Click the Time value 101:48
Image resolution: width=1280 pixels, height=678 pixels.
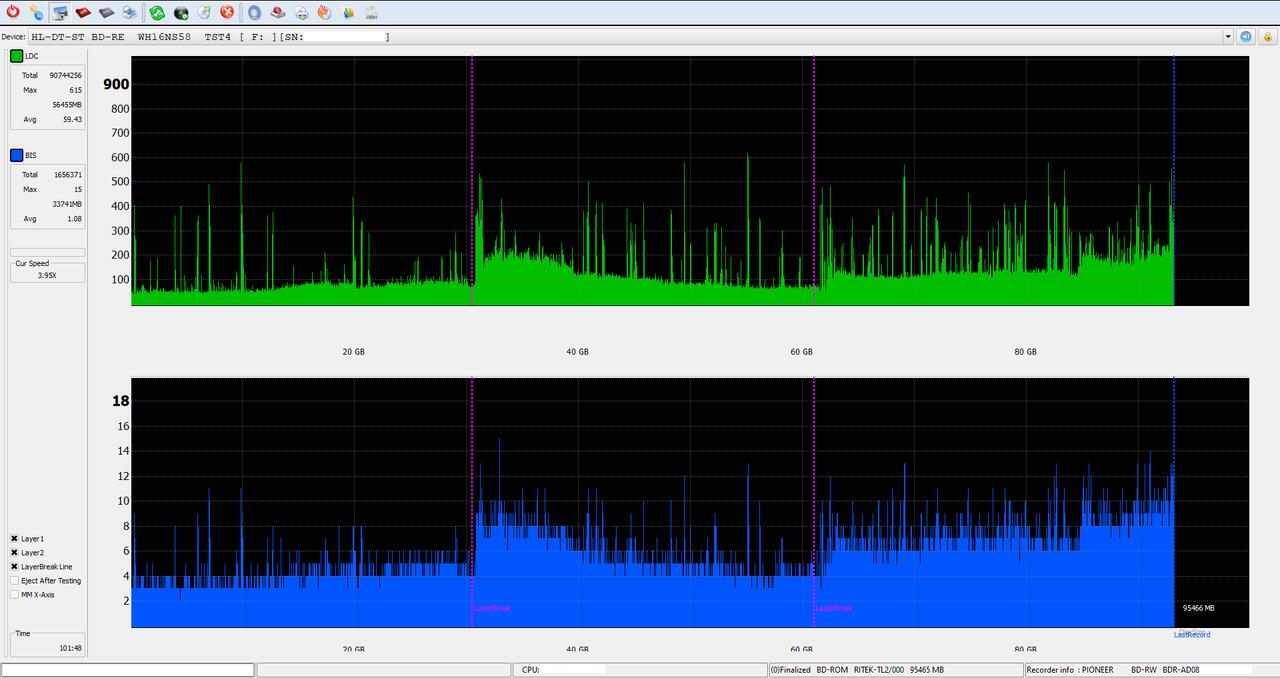coord(70,648)
